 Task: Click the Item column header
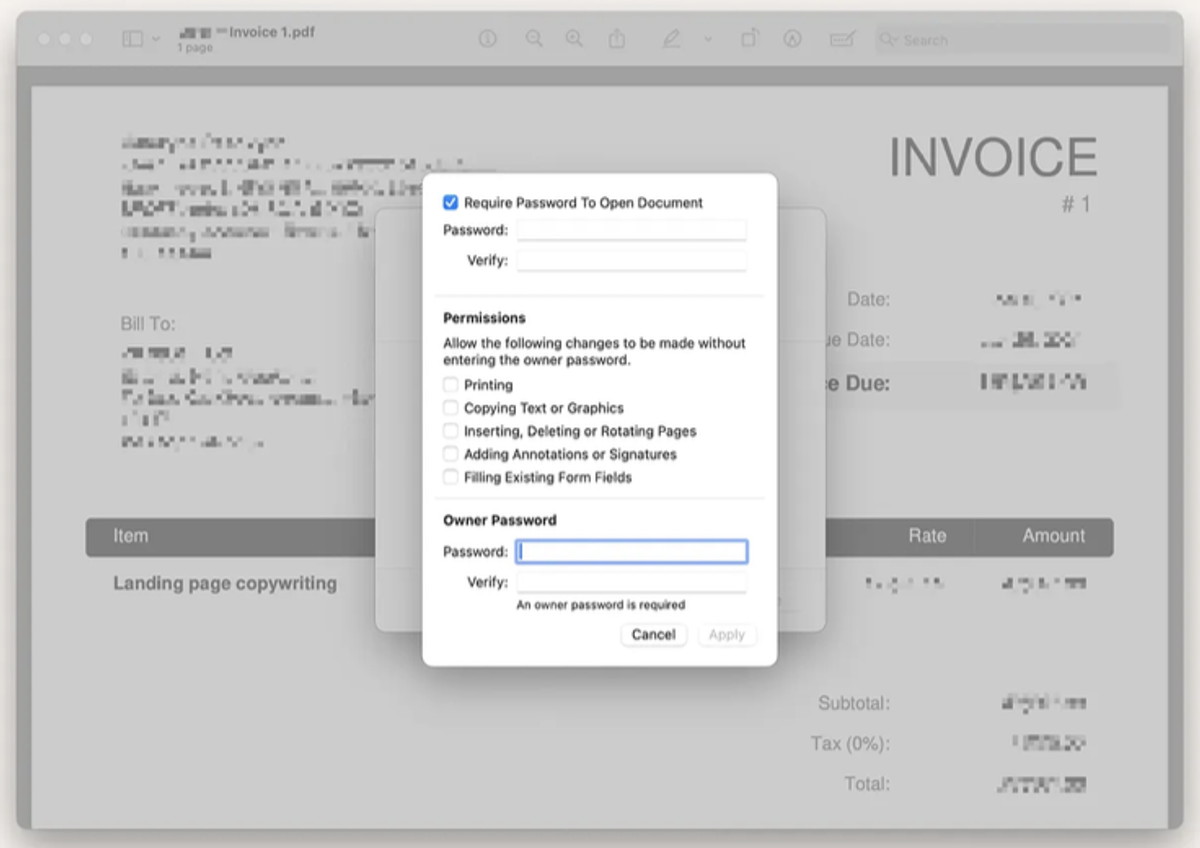[130, 536]
